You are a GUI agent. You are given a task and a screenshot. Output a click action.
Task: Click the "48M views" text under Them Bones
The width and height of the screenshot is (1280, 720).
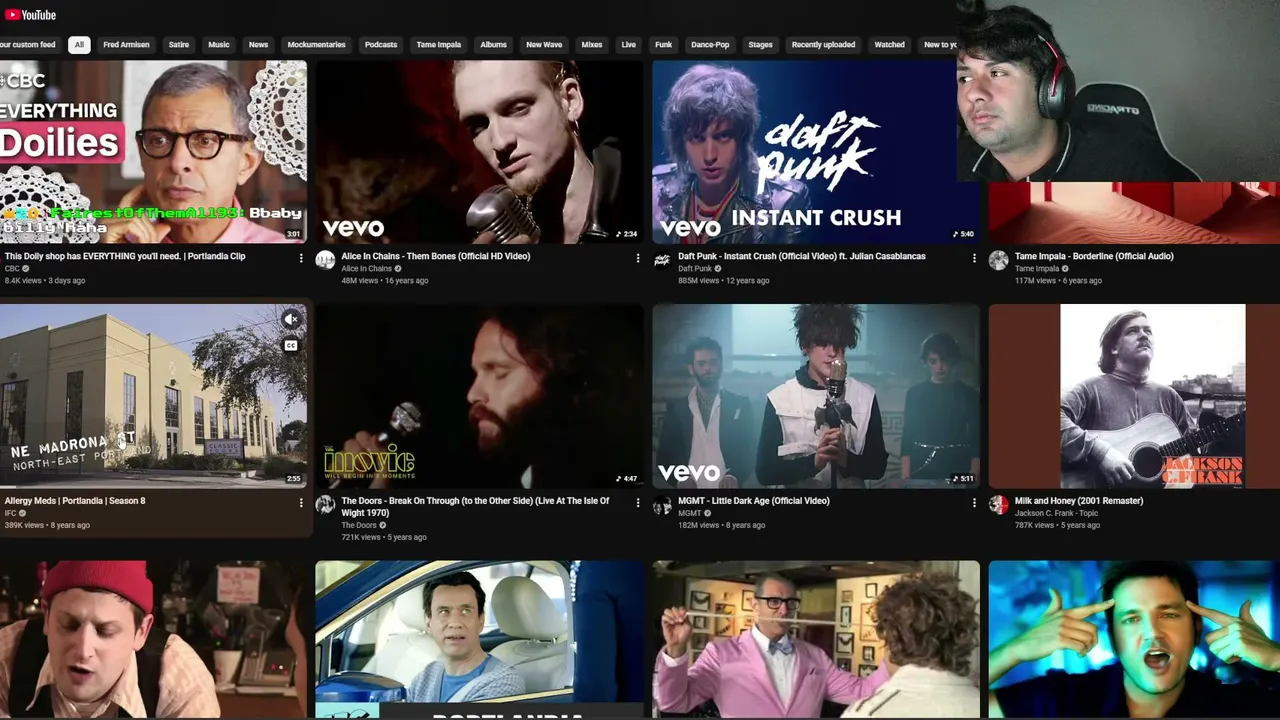click(359, 281)
